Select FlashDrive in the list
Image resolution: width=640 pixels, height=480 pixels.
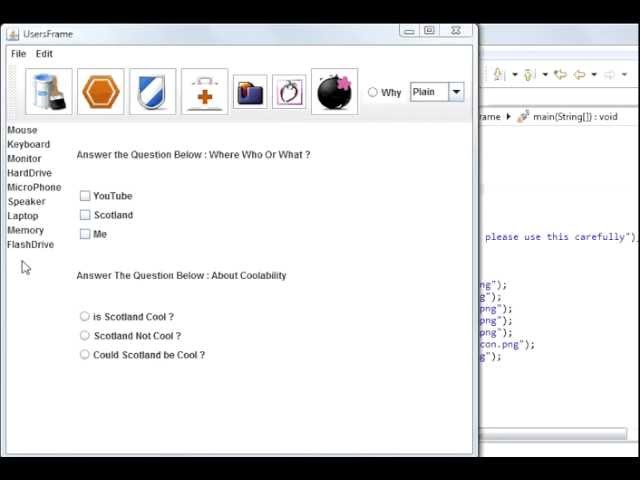tap(31, 244)
